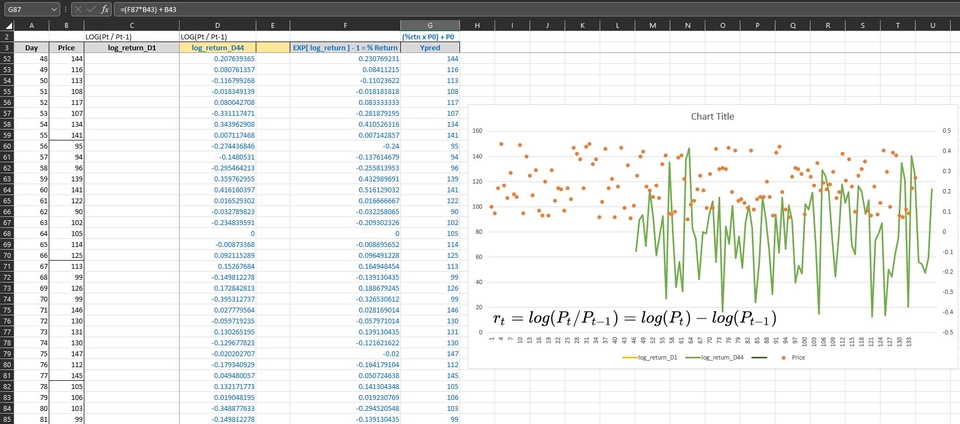Click cell with value 0.028169014
The image size is (960, 424).
coord(345,310)
